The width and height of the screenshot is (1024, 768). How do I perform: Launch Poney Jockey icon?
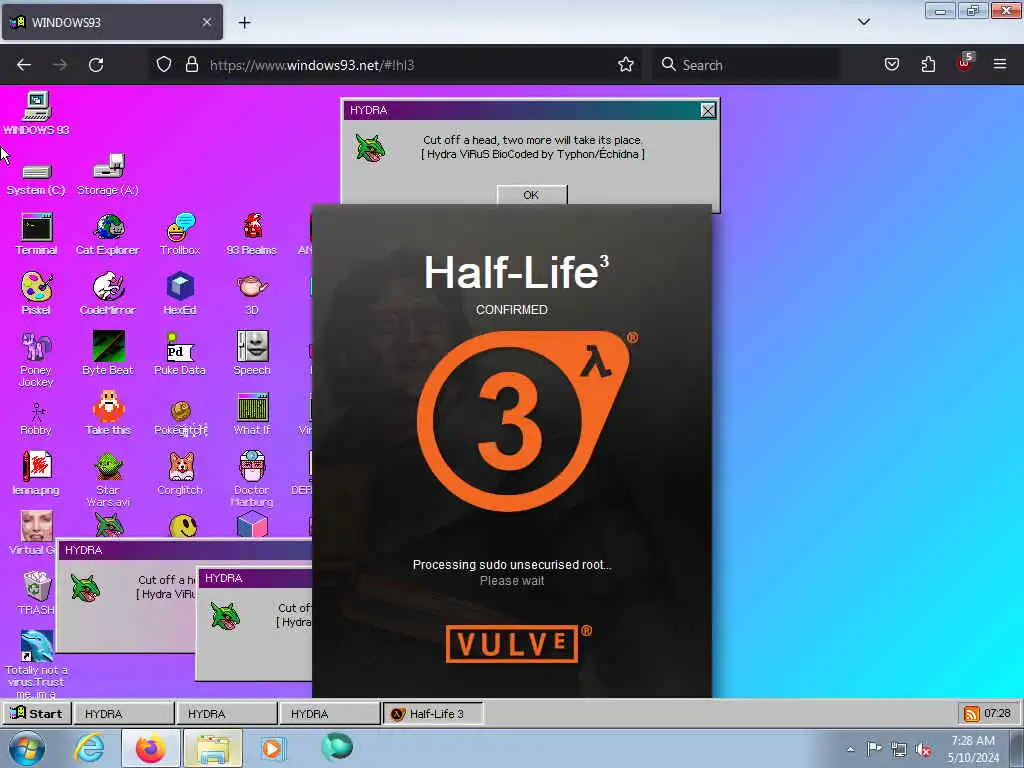tap(36, 359)
